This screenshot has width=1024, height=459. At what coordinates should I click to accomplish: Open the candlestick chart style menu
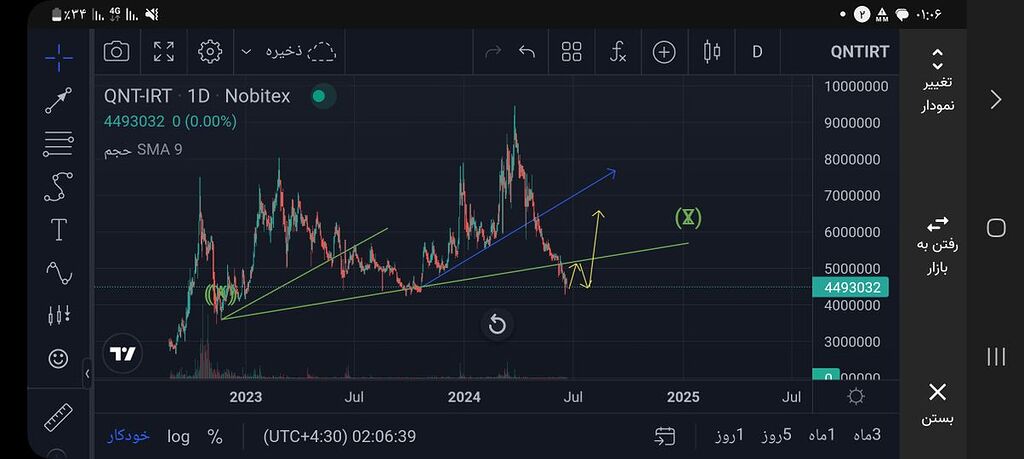pyautogui.click(x=712, y=52)
